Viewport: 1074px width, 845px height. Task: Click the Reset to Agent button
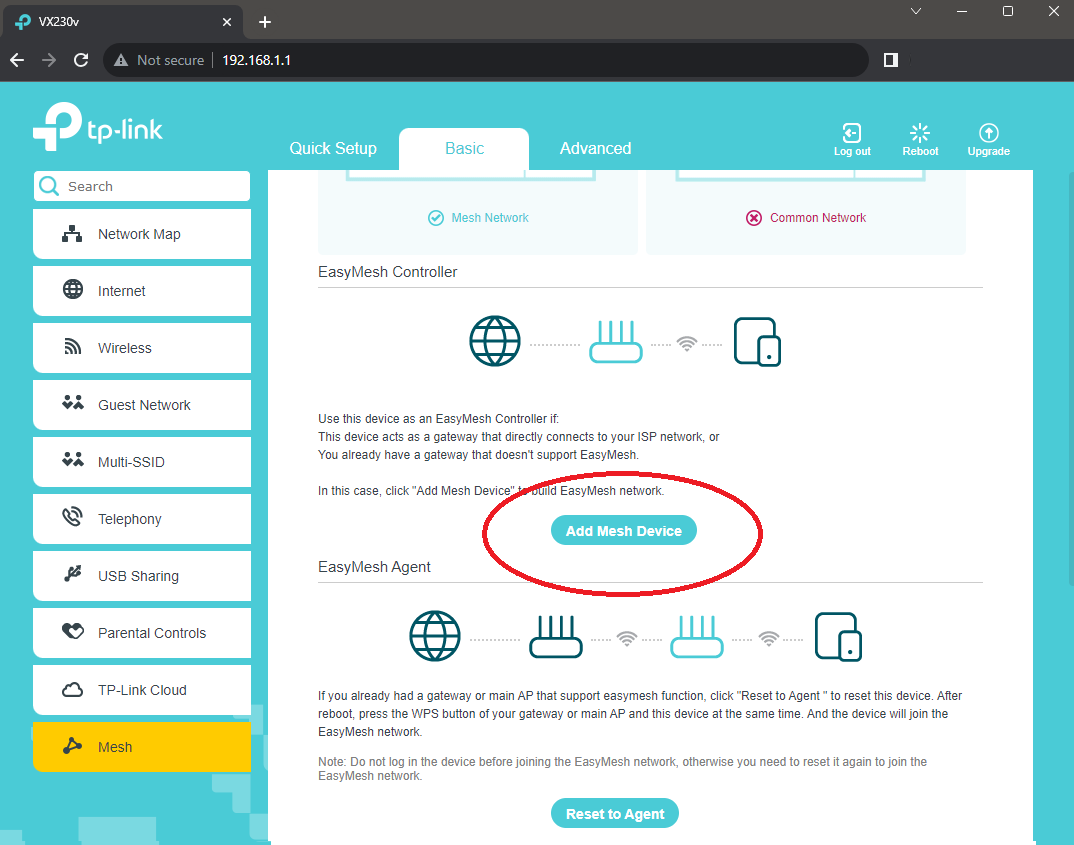pyautogui.click(x=615, y=814)
